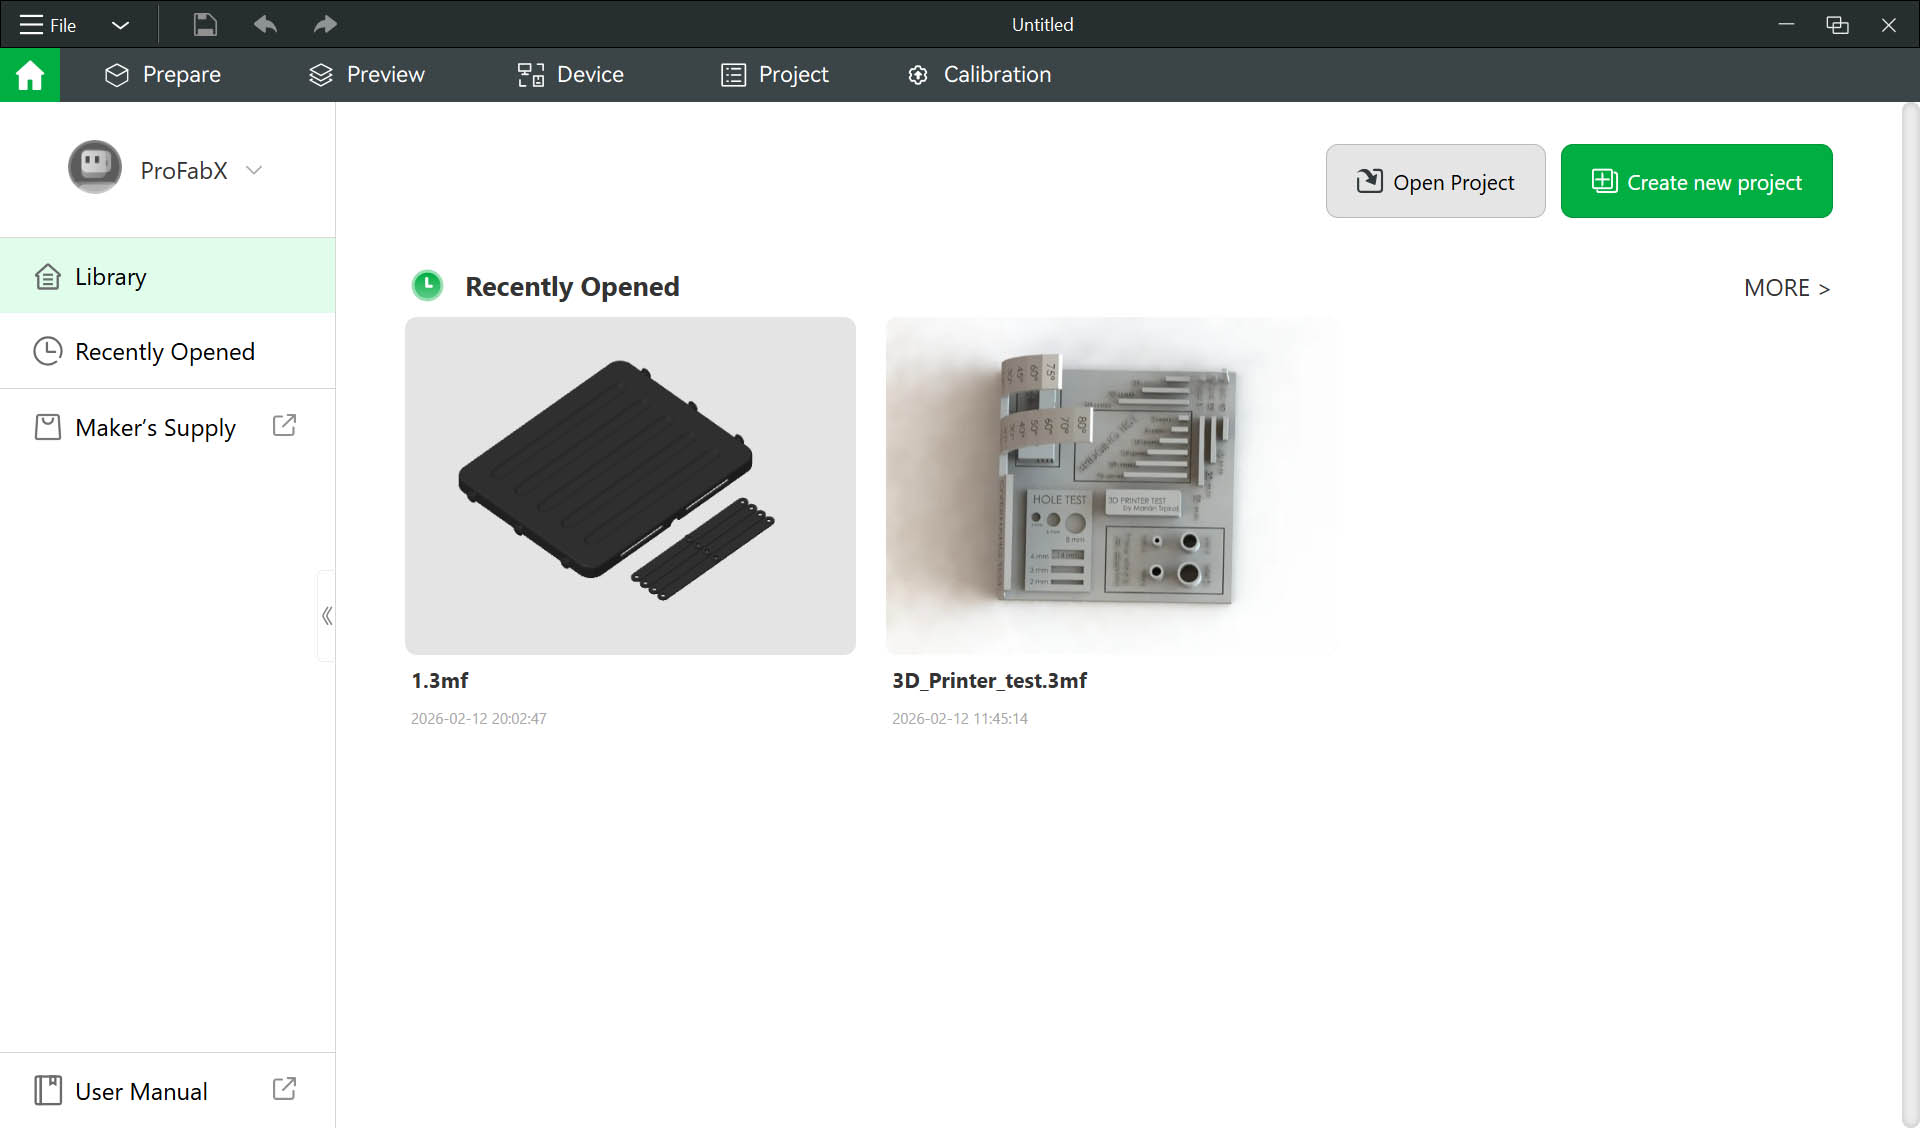Click the green clock Recently Opened icon
The image size is (1920, 1128).
pyautogui.click(x=427, y=286)
